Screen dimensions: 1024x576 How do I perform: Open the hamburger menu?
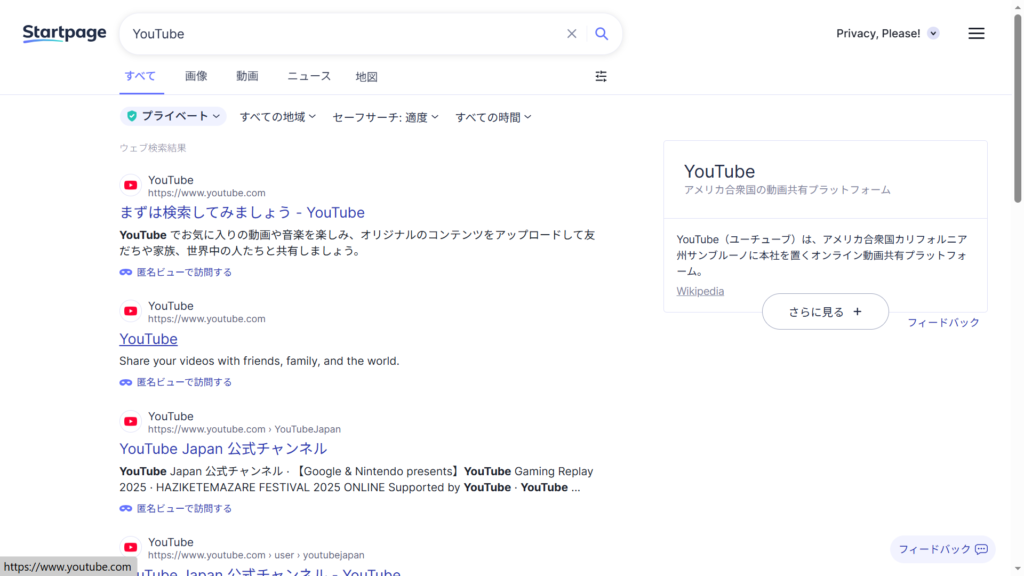coord(976,33)
